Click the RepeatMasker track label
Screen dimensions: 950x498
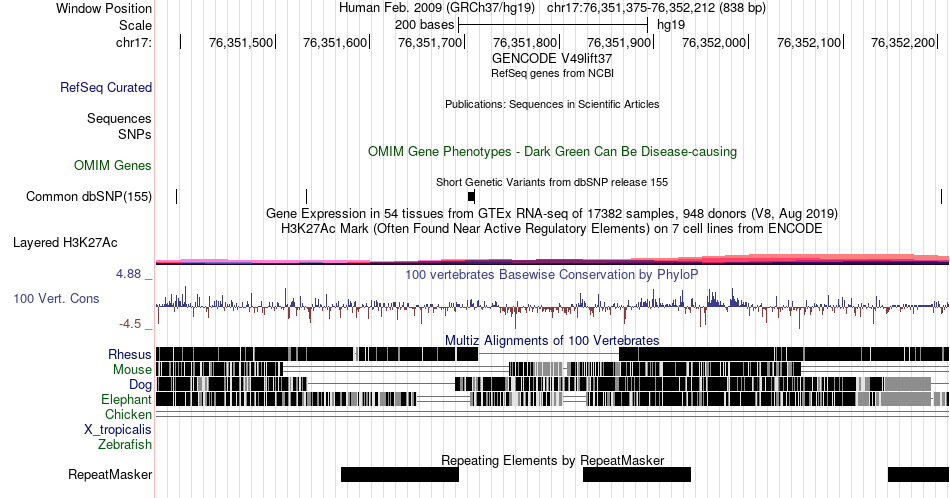(110, 474)
